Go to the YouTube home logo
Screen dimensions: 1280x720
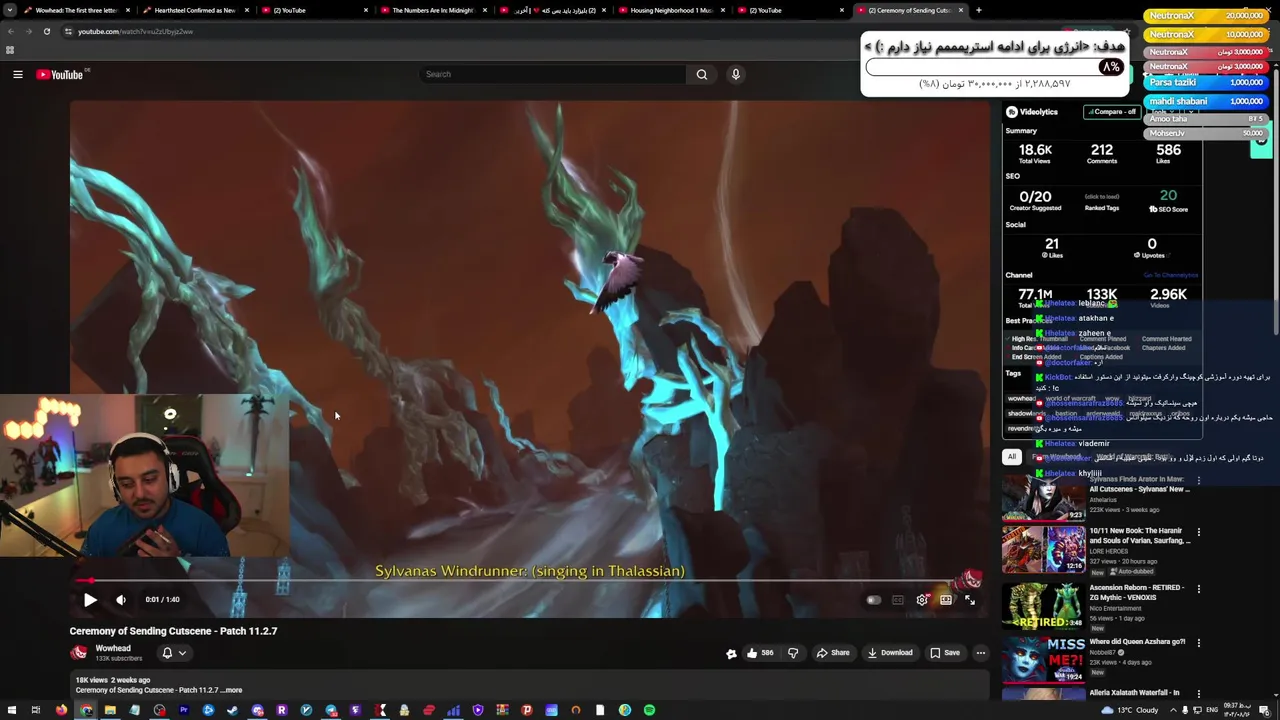coord(60,74)
